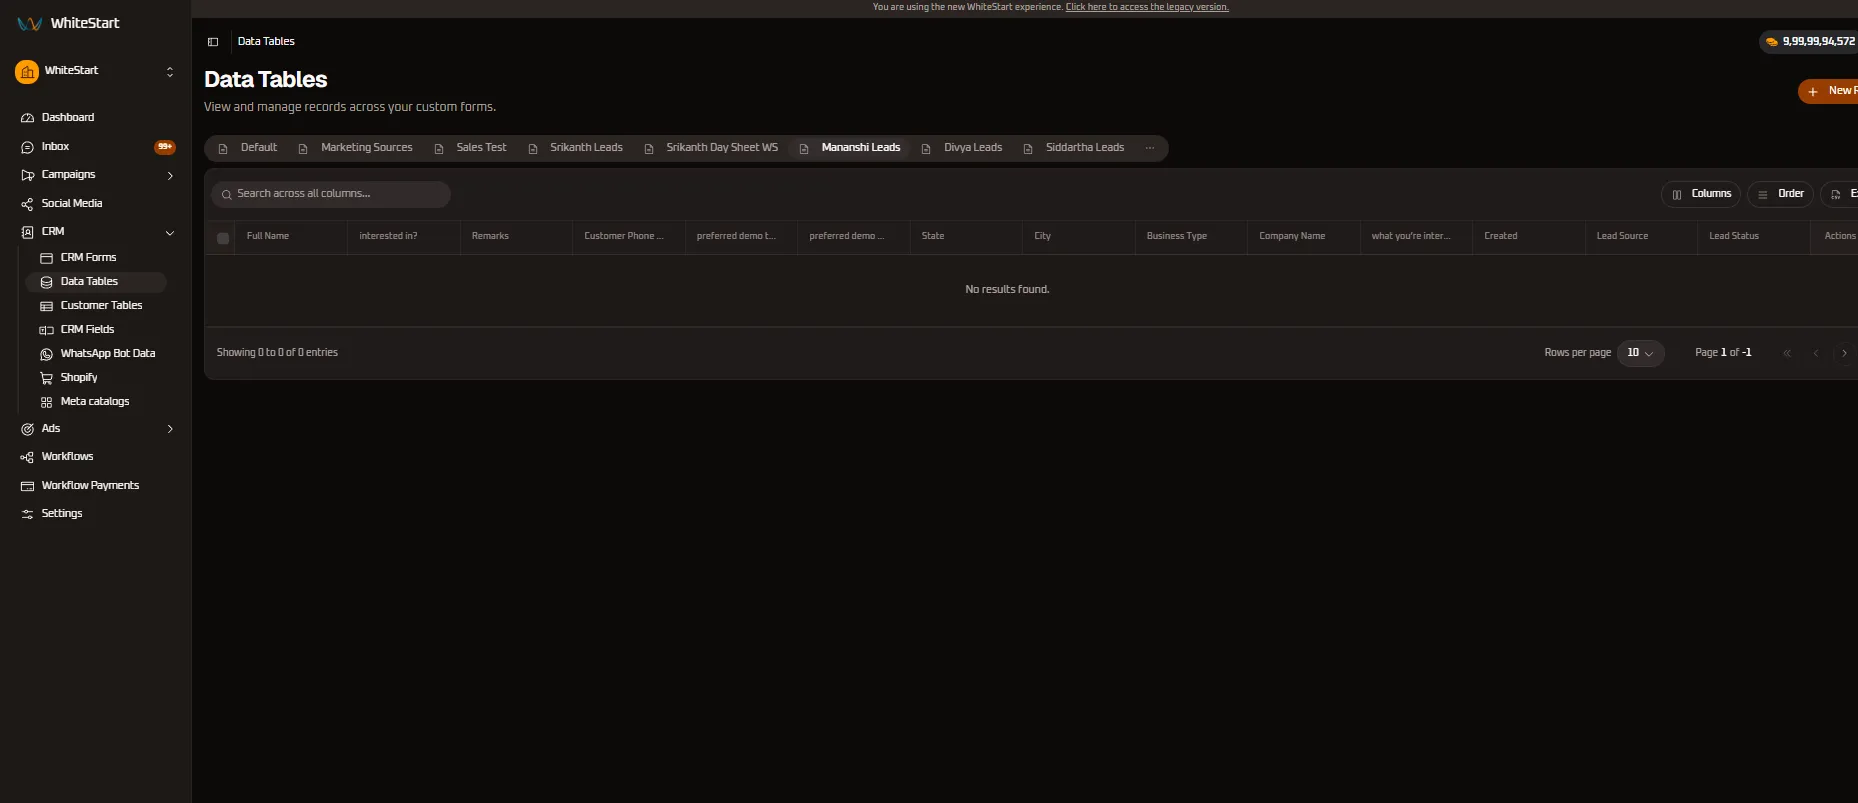1858x803 pixels.
Task: Click the legacy version access link
Action: click(x=1147, y=7)
